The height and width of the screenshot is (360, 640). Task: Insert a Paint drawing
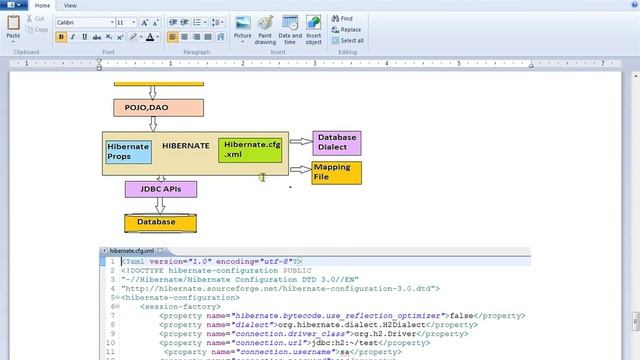click(265, 30)
